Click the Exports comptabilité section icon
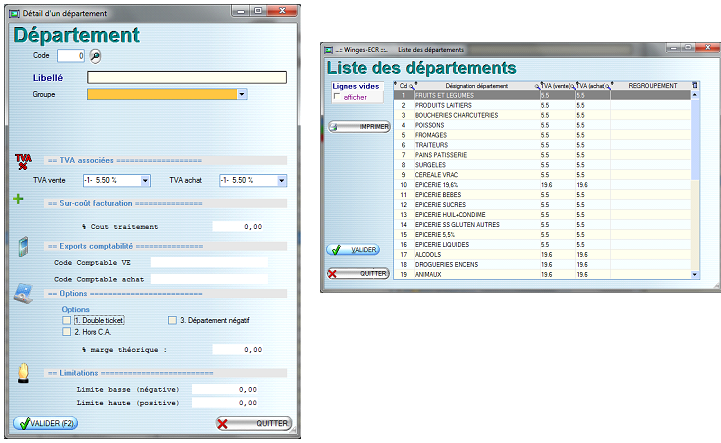Image resolution: width=721 pixels, height=443 pixels. 22,246
